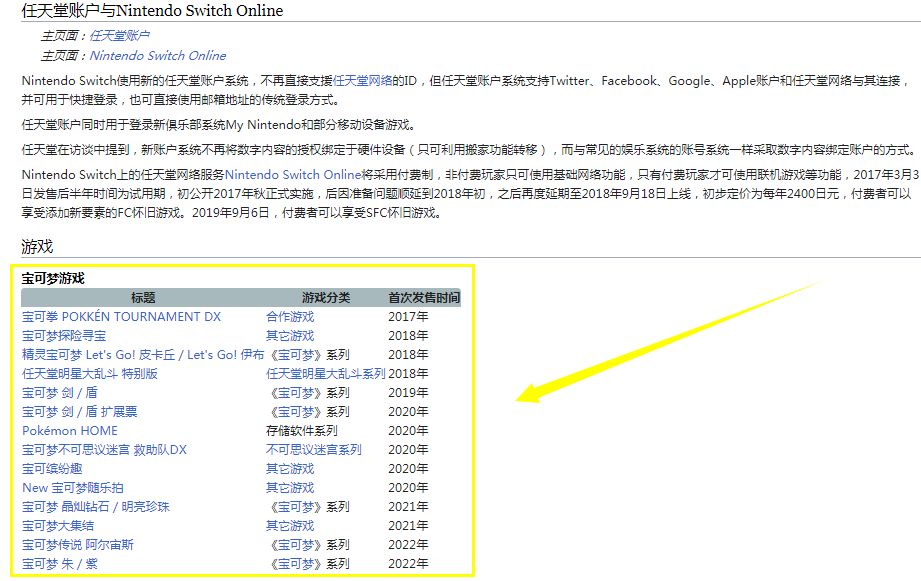The height and width of the screenshot is (581, 921).
Task: Click the paragraph starting 任天堂账户同时用于登录新俱乐部系统
Action: pos(220,125)
